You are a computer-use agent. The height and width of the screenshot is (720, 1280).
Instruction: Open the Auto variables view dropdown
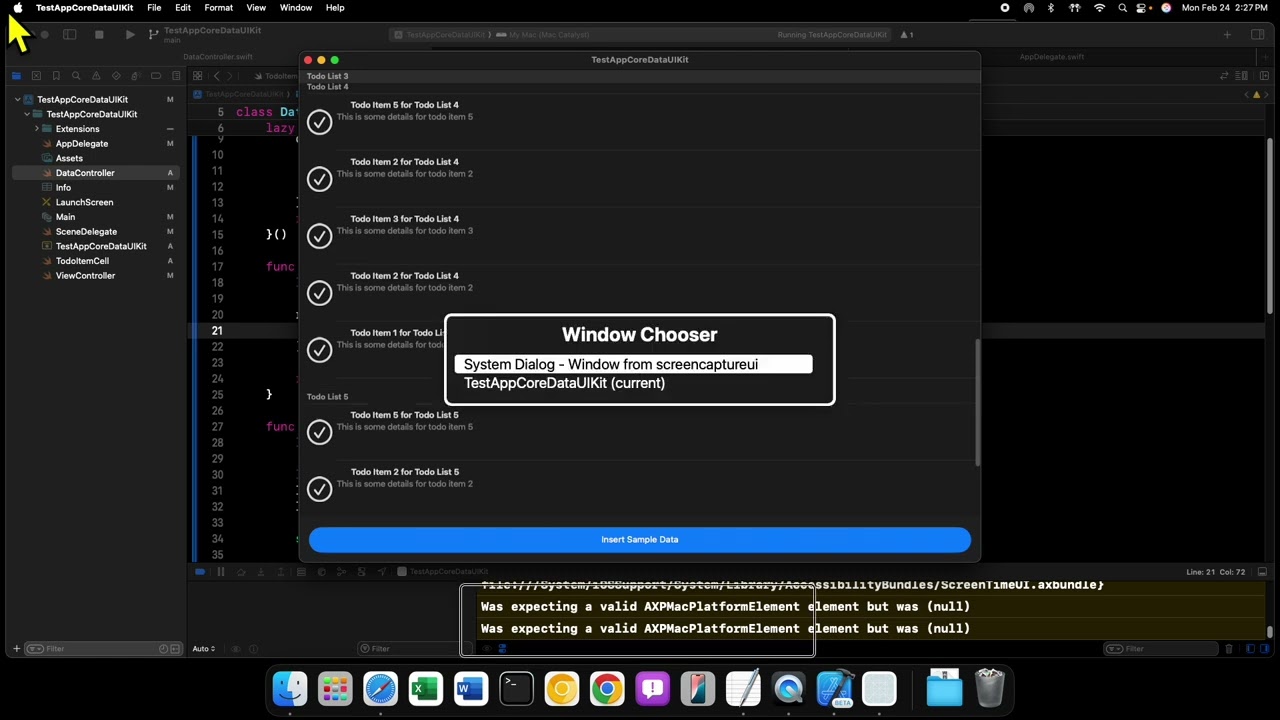pos(204,649)
